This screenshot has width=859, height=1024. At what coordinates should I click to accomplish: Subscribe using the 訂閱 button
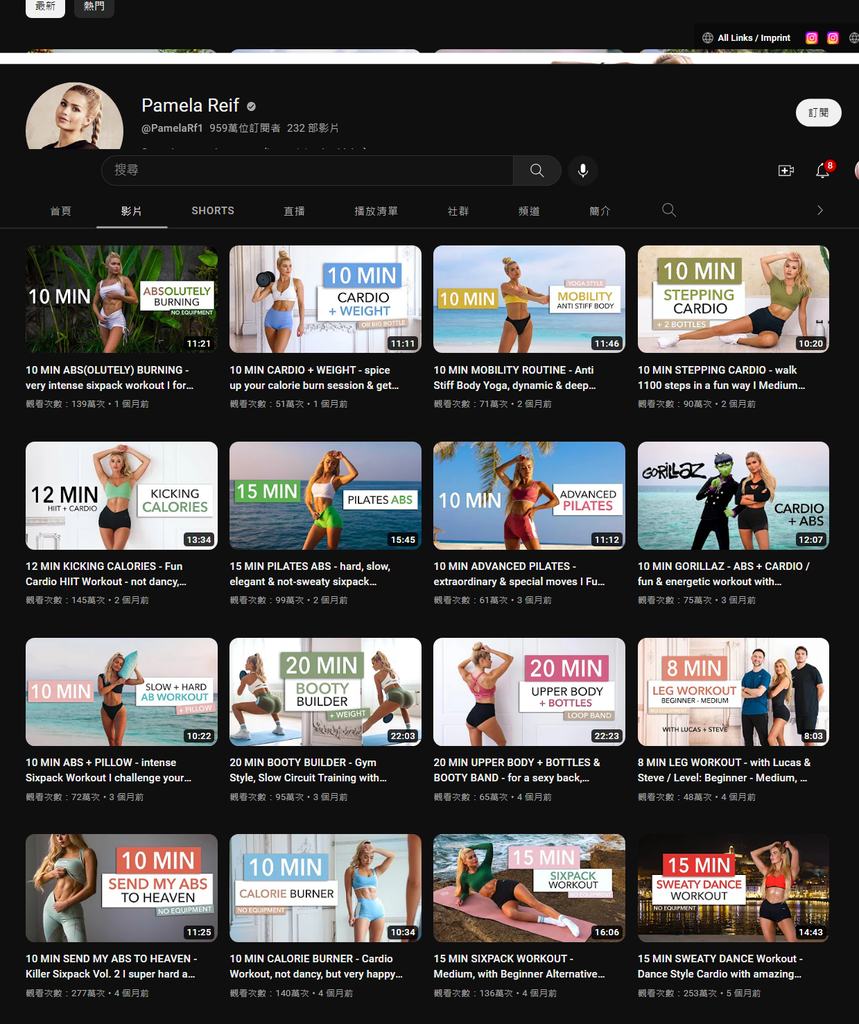click(818, 112)
